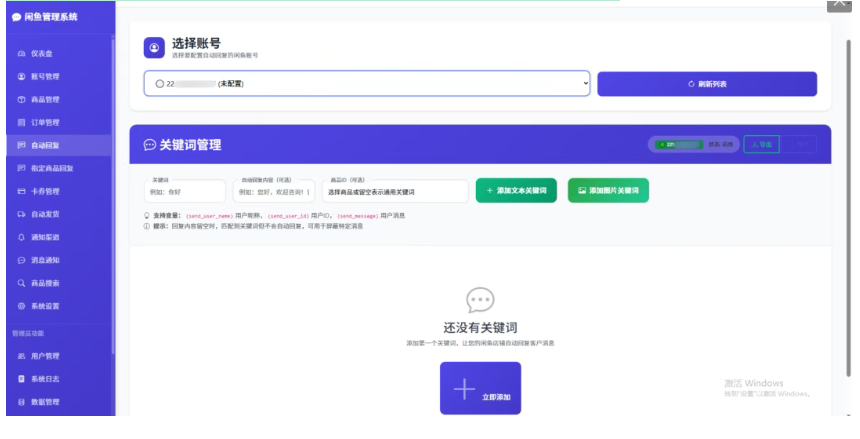Screen dimensions: 860x439
Task: Open the 消息通知 menu item
Action: (x=59, y=261)
